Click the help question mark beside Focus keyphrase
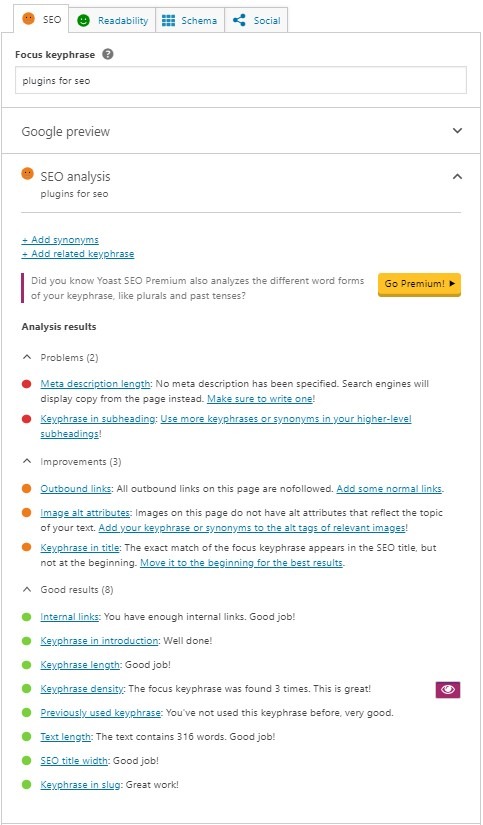 click(x=108, y=54)
